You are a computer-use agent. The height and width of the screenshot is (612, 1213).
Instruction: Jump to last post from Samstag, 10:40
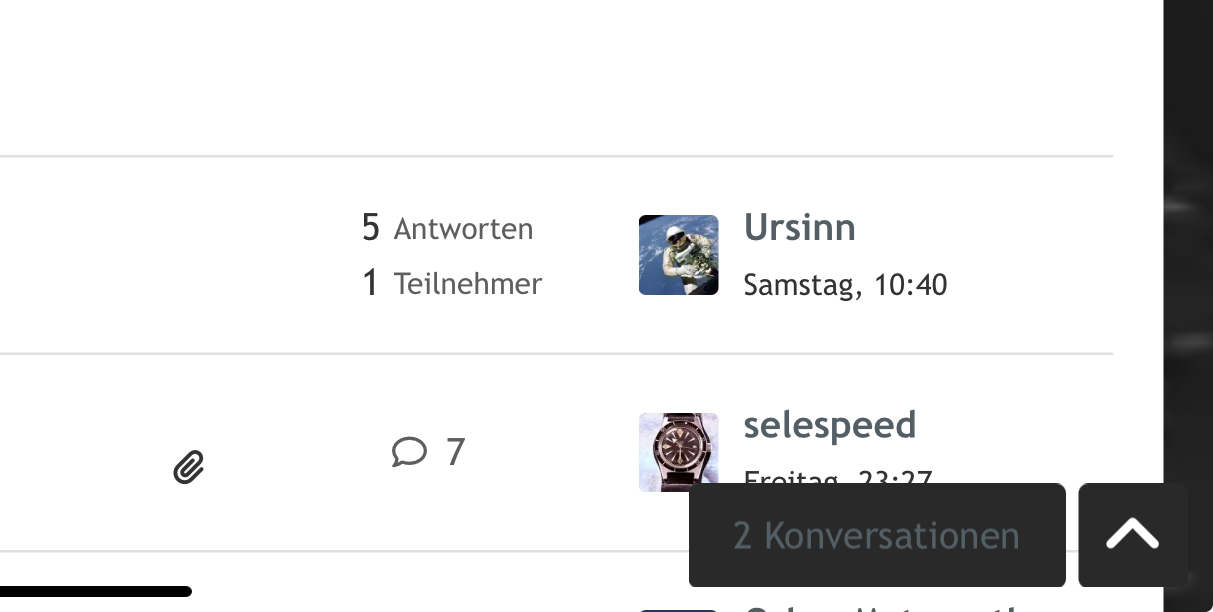pyautogui.click(x=845, y=285)
